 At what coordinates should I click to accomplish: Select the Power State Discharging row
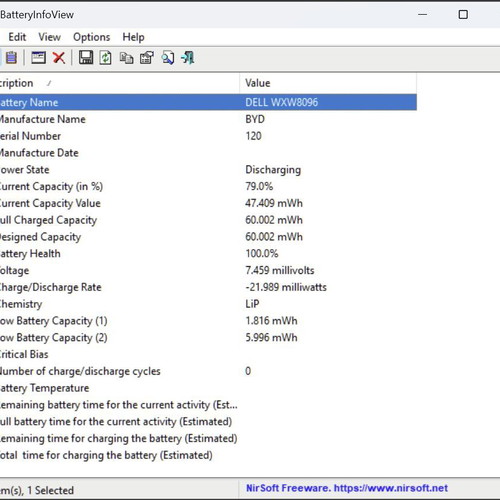pos(208,170)
